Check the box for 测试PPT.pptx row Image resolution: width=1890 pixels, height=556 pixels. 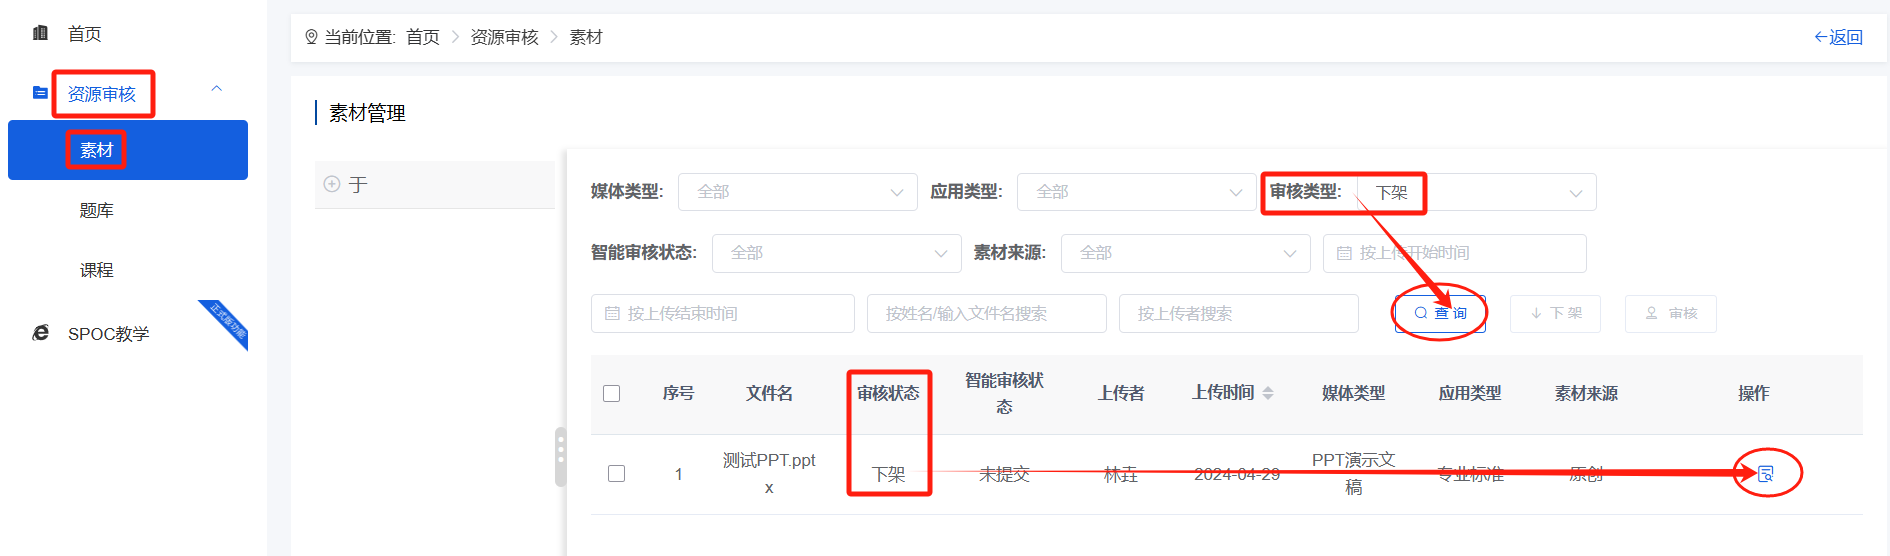point(617,474)
